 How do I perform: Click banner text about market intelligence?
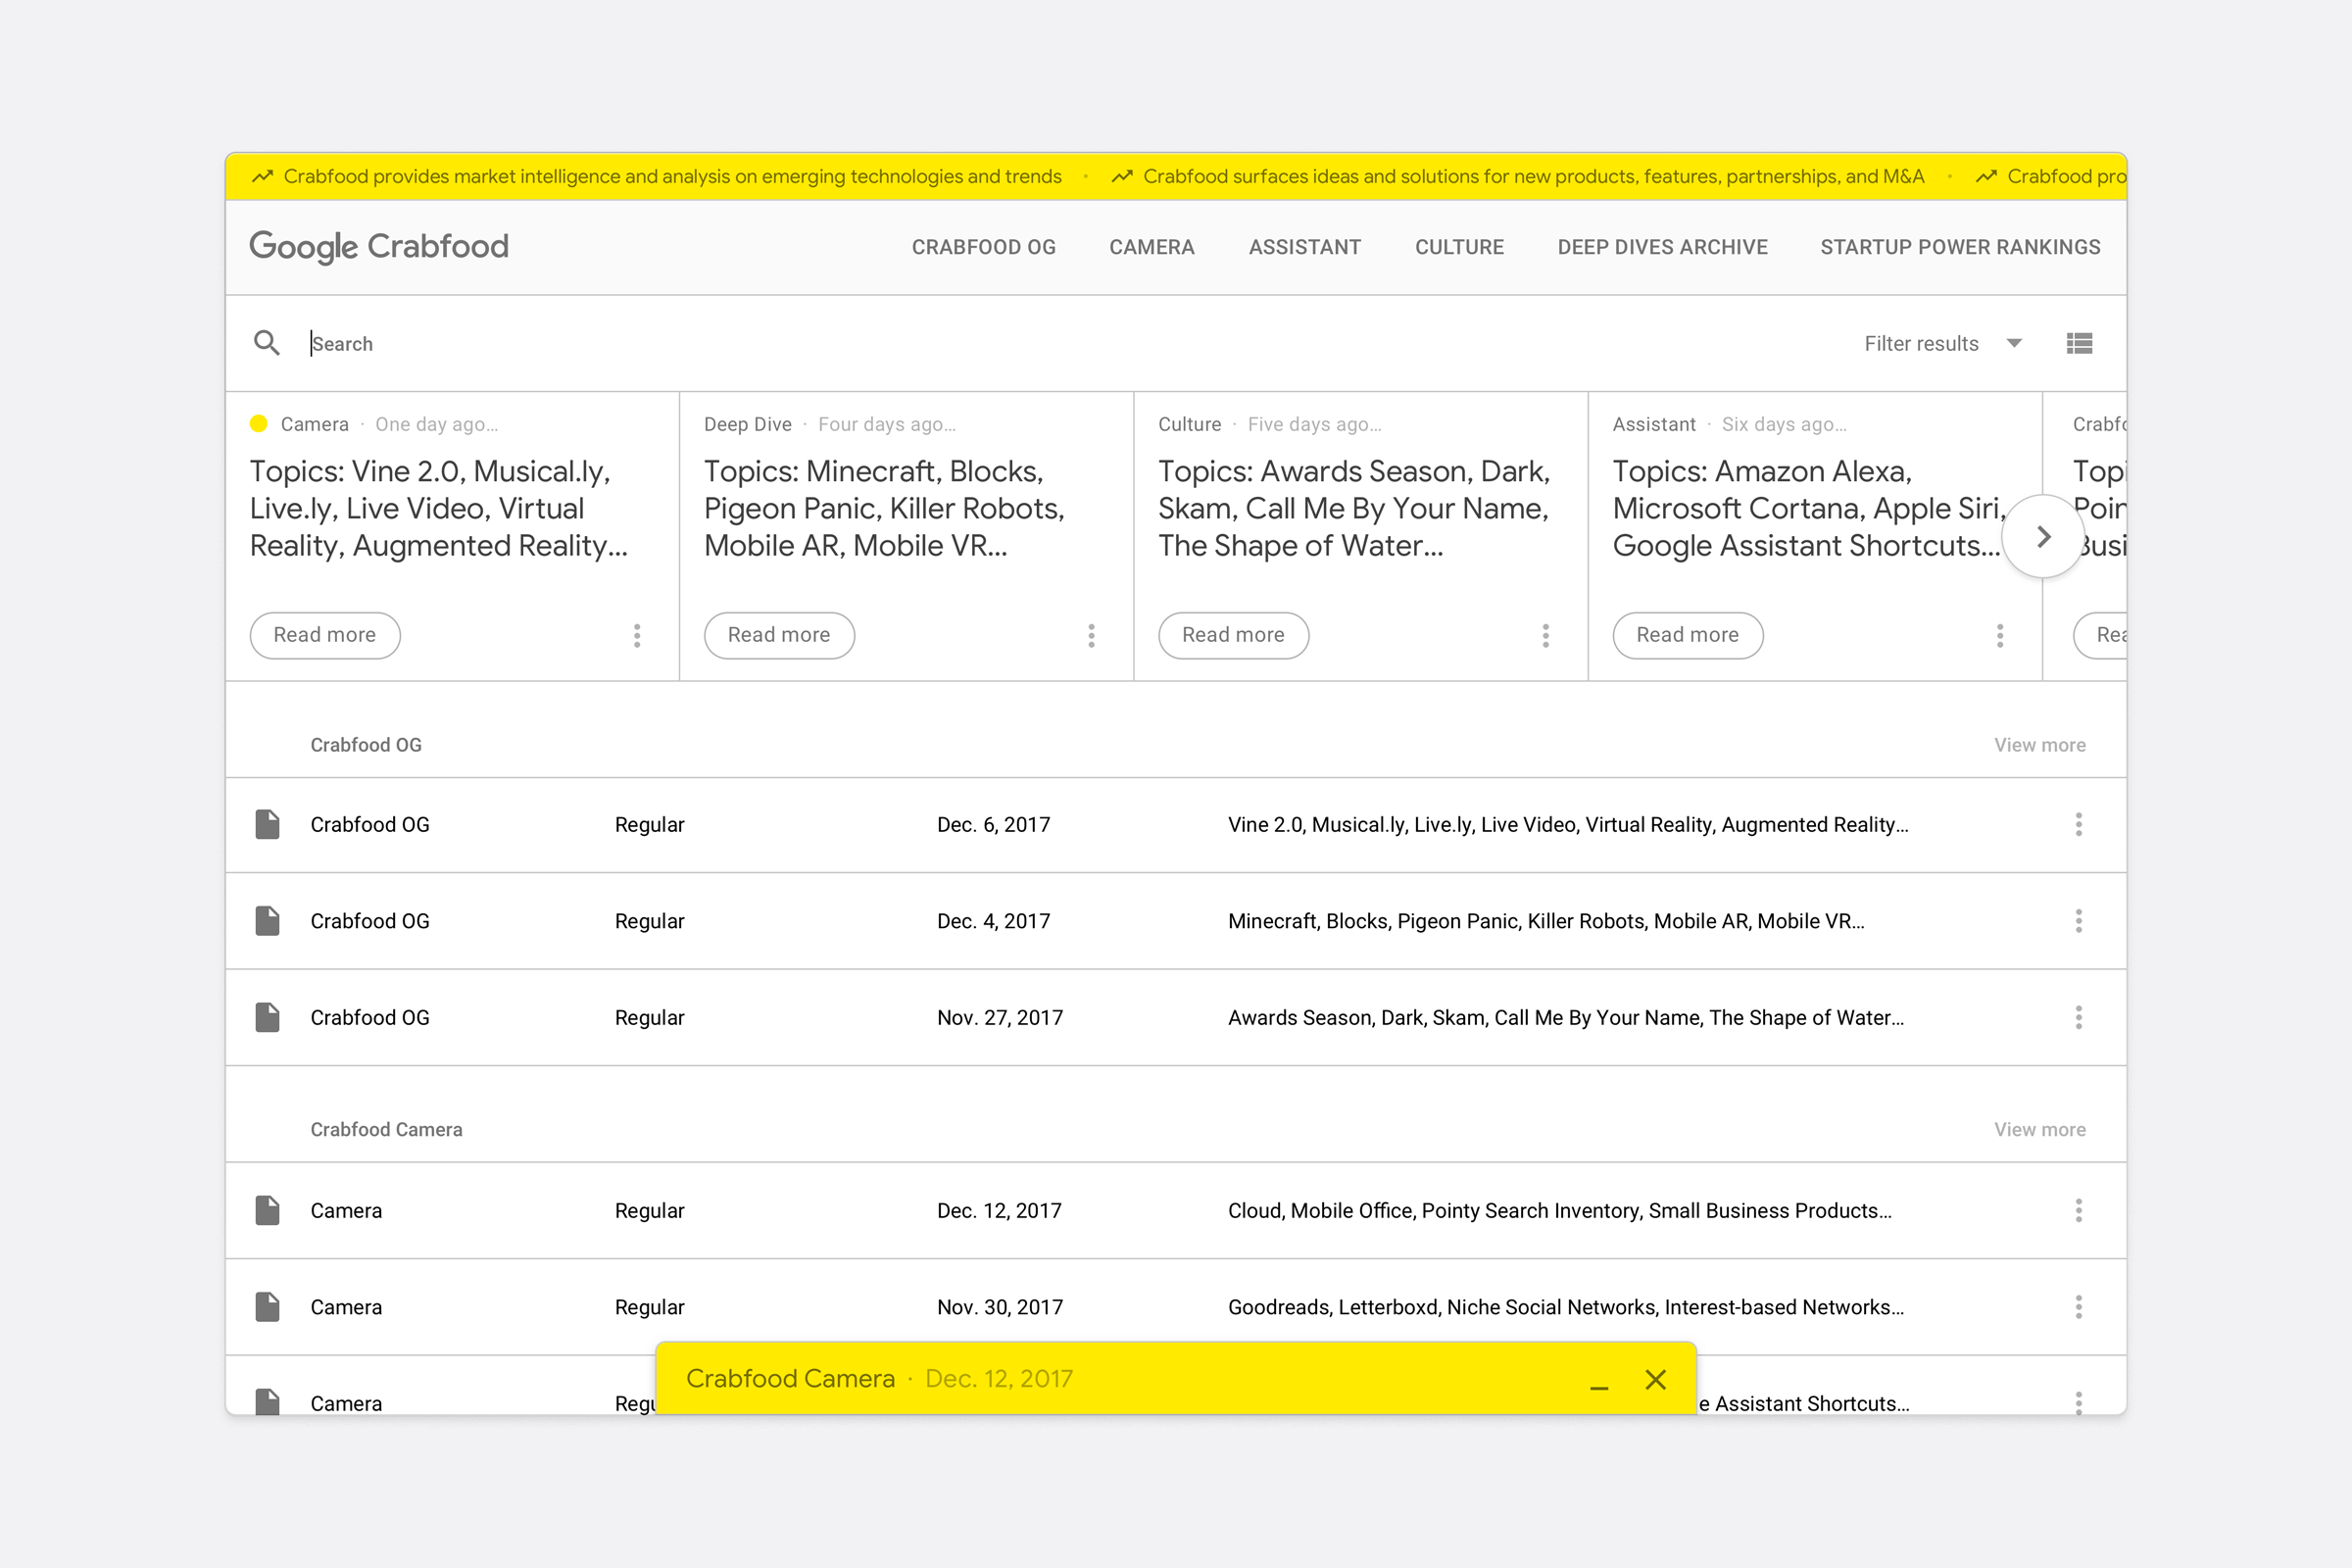coord(672,177)
